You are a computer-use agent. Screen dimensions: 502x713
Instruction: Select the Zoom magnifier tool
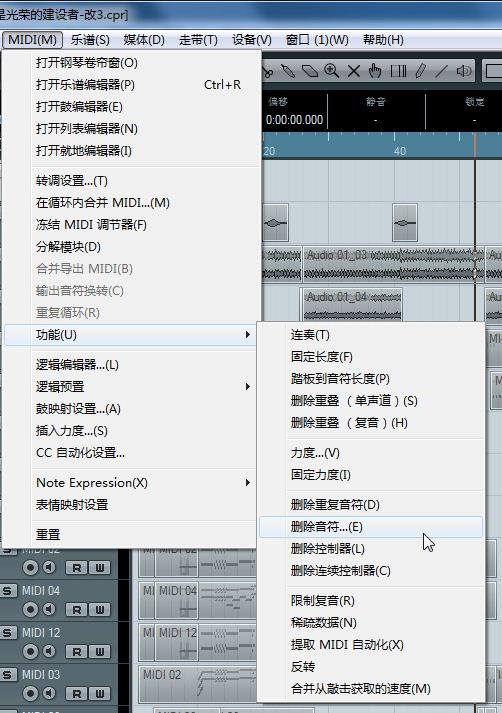click(331, 71)
